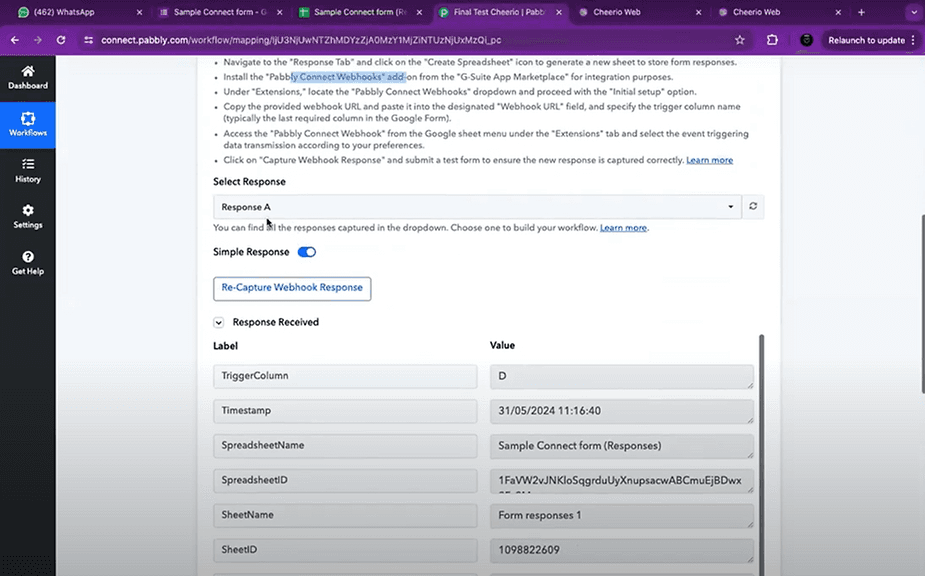925x576 pixels.
Task: Click the browser address bar URL
Action: pyautogui.click(x=301, y=40)
